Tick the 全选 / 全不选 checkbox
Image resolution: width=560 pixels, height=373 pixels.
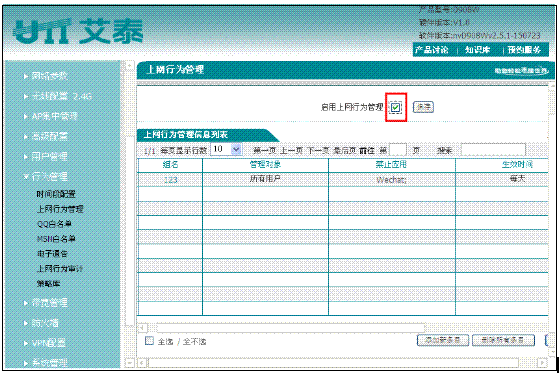pyautogui.click(x=149, y=341)
